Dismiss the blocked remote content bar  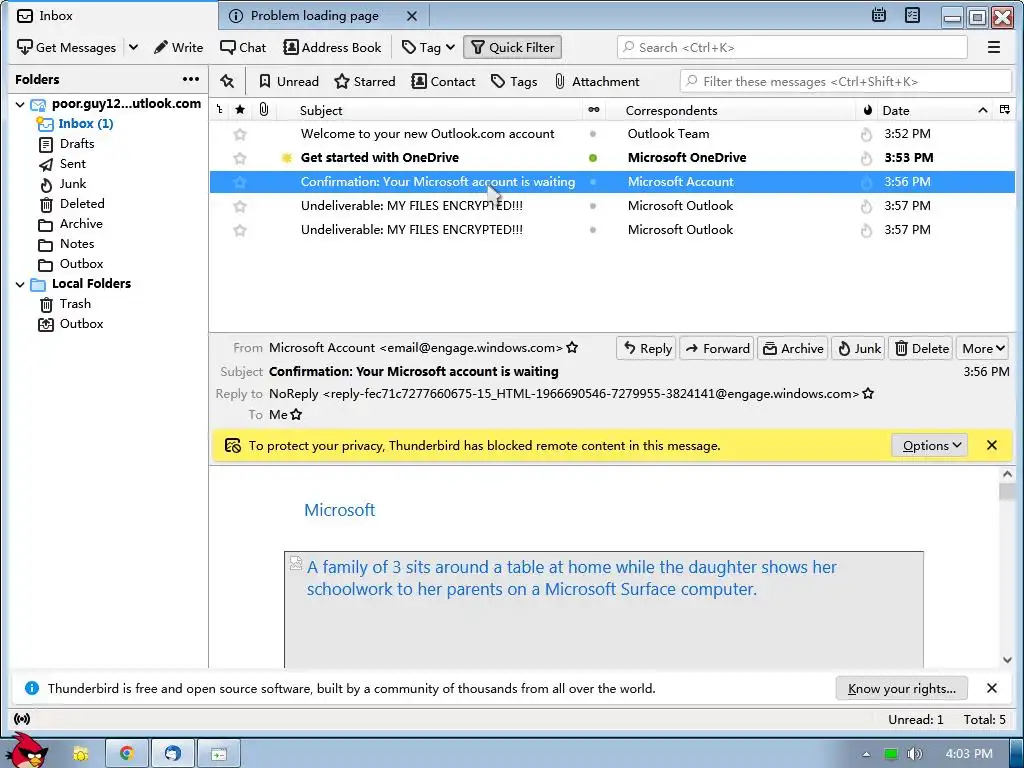point(991,445)
